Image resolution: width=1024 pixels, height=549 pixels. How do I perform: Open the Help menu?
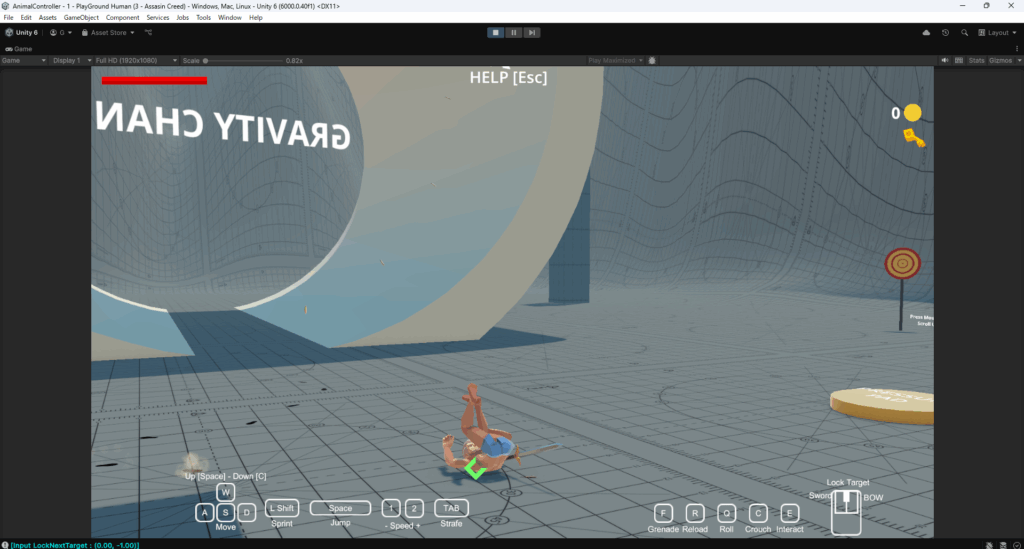click(x=256, y=18)
